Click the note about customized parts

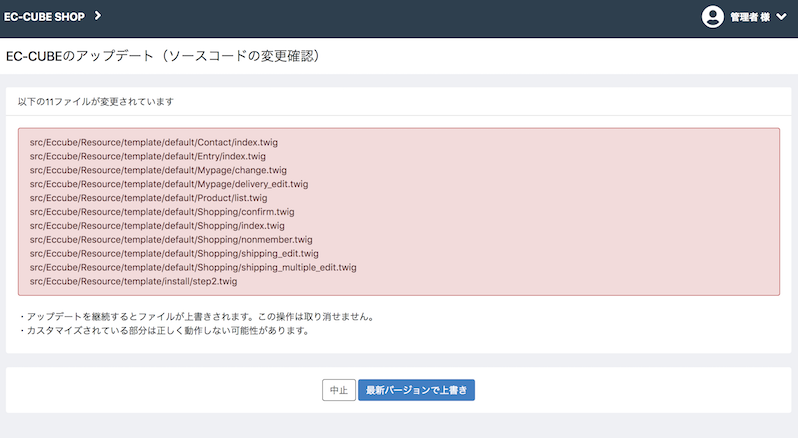pyautogui.click(x=164, y=331)
